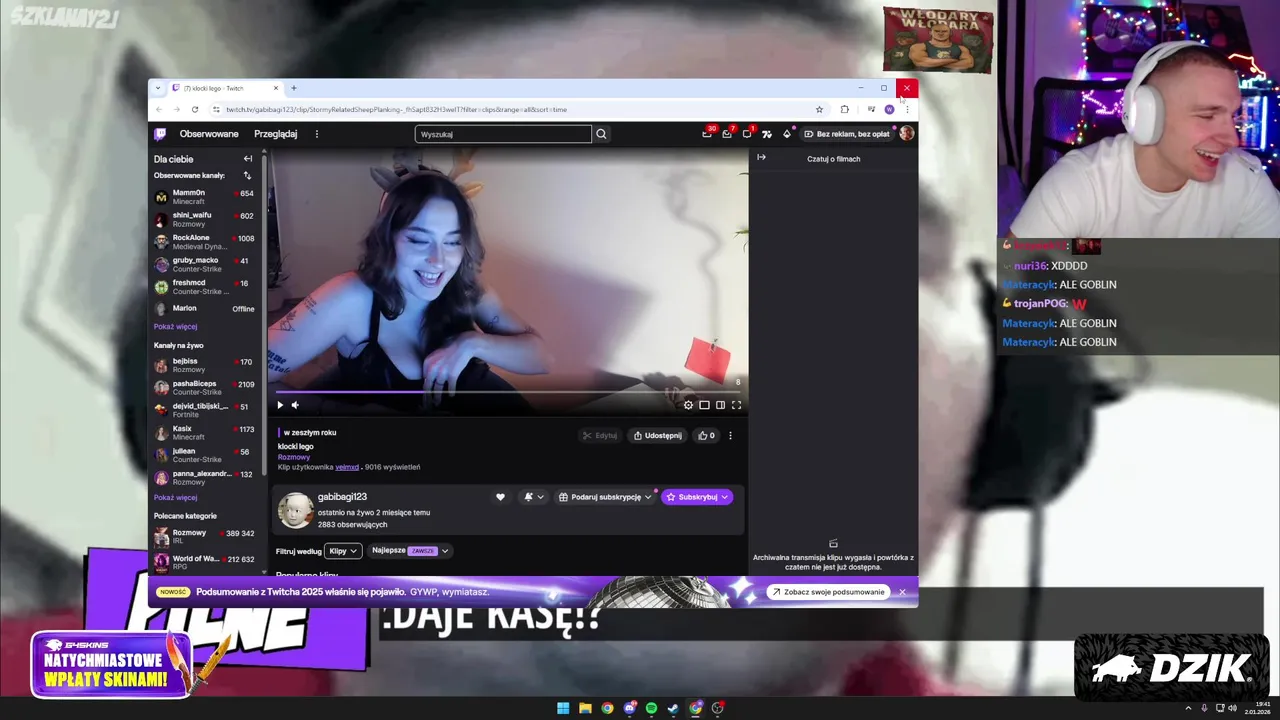Open Mamm0n channel in sidebar
This screenshot has width=1280, height=720.
tap(204, 197)
